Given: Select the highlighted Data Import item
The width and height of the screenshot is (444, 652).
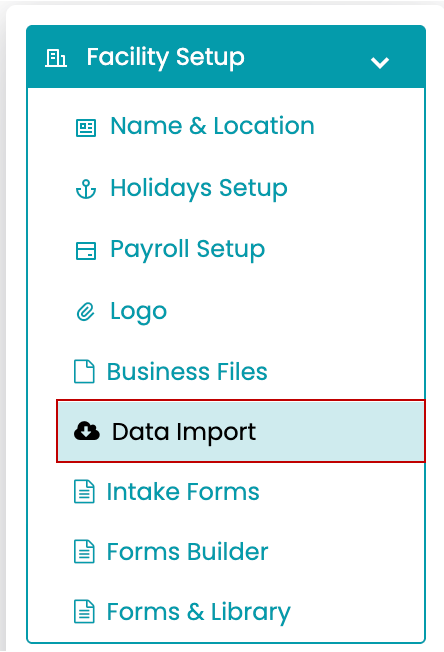Looking at the screenshot, I should pos(241,431).
